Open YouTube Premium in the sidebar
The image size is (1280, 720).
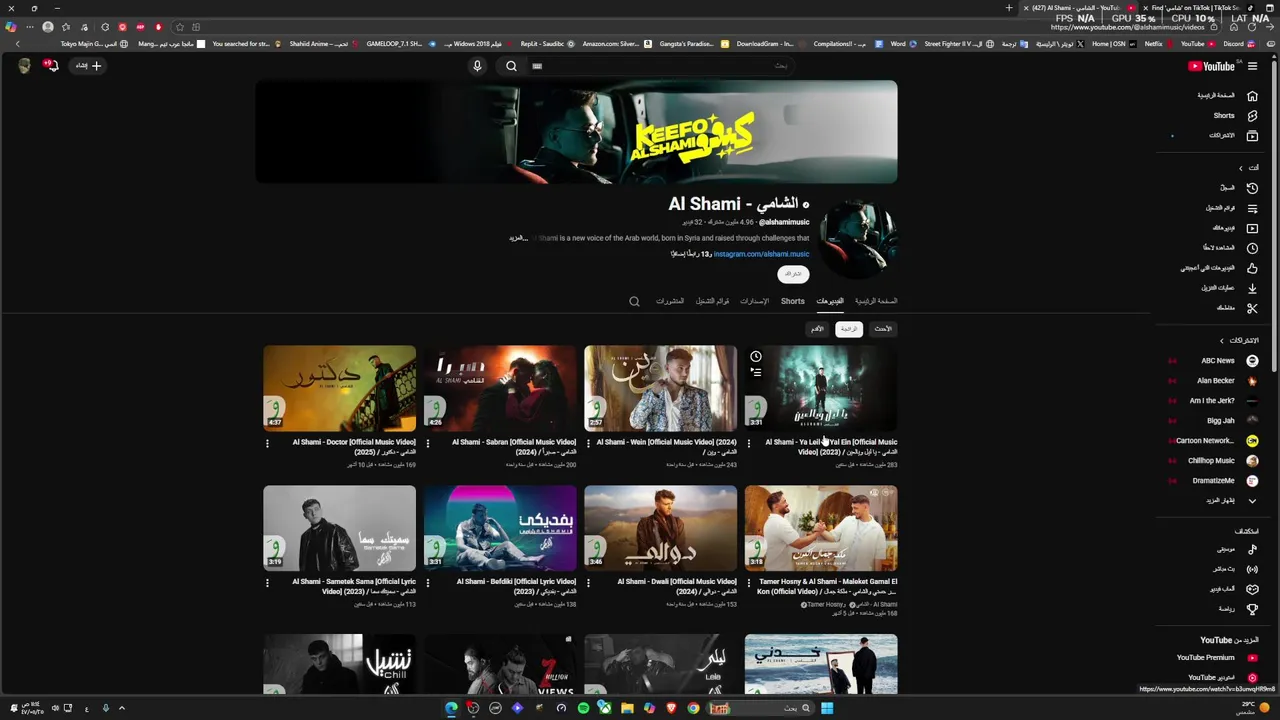pos(1216,658)
